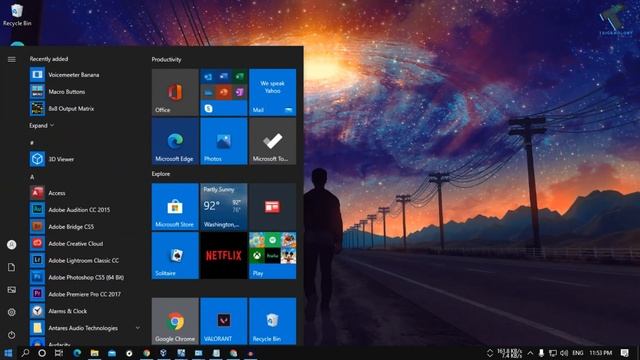Select the Recycle Bin desktop icon
The image size is (640, 360).
click(17, 15)
